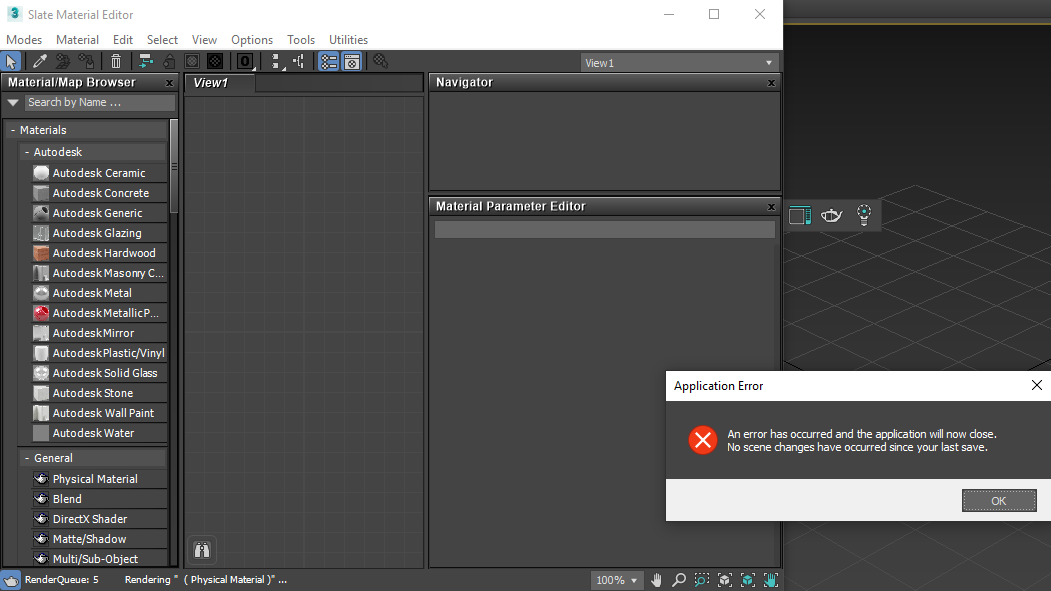The height and width of the screenshot is (591, 1051).
Task: Click Lay Out Children icon
Action: [299, 62]
